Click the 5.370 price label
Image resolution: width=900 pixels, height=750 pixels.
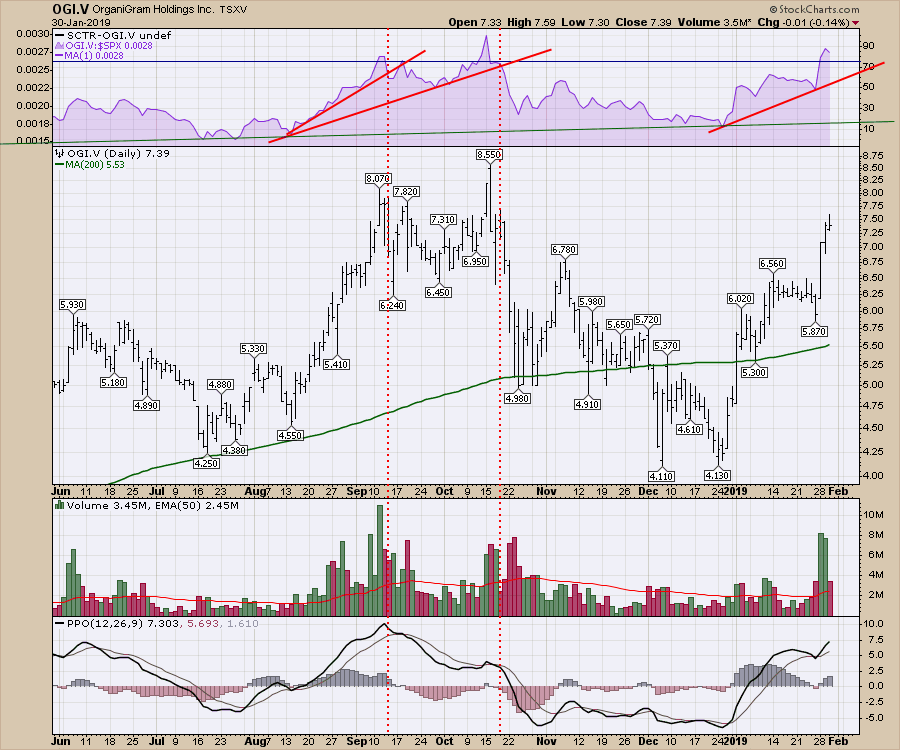tap(666, 345)
